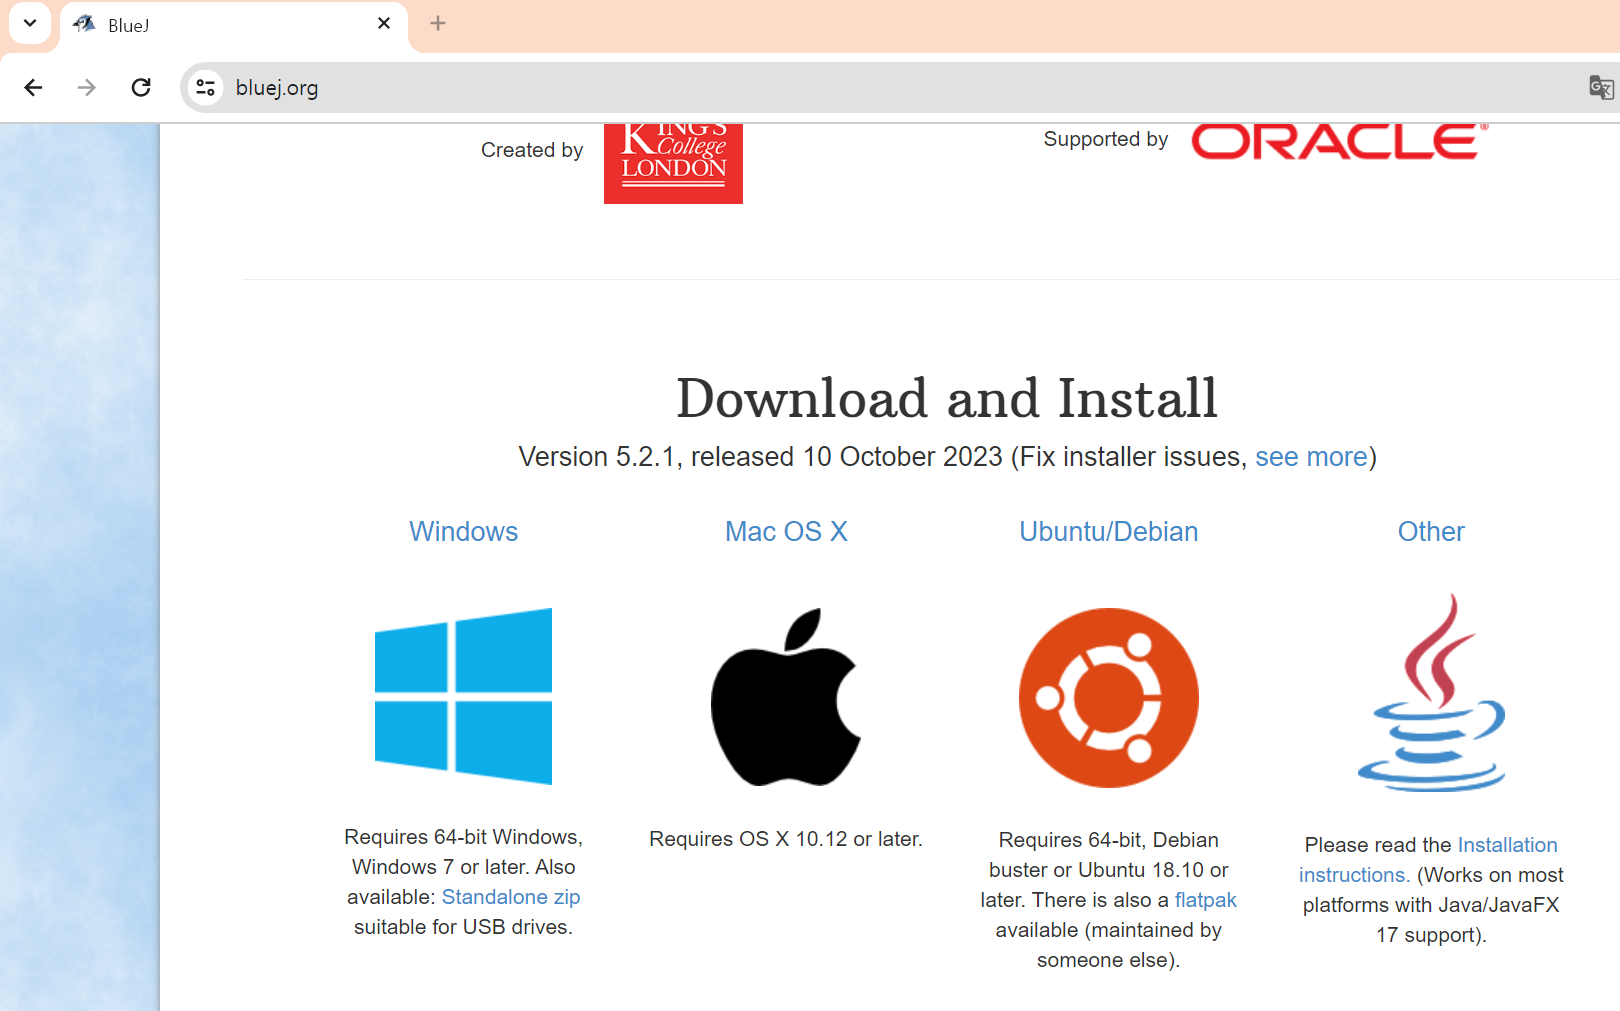This screenshot has height=1011, width=1620.
Task: Click 'Requires OS X 10.12 or later' text
Action: point(786,839)
